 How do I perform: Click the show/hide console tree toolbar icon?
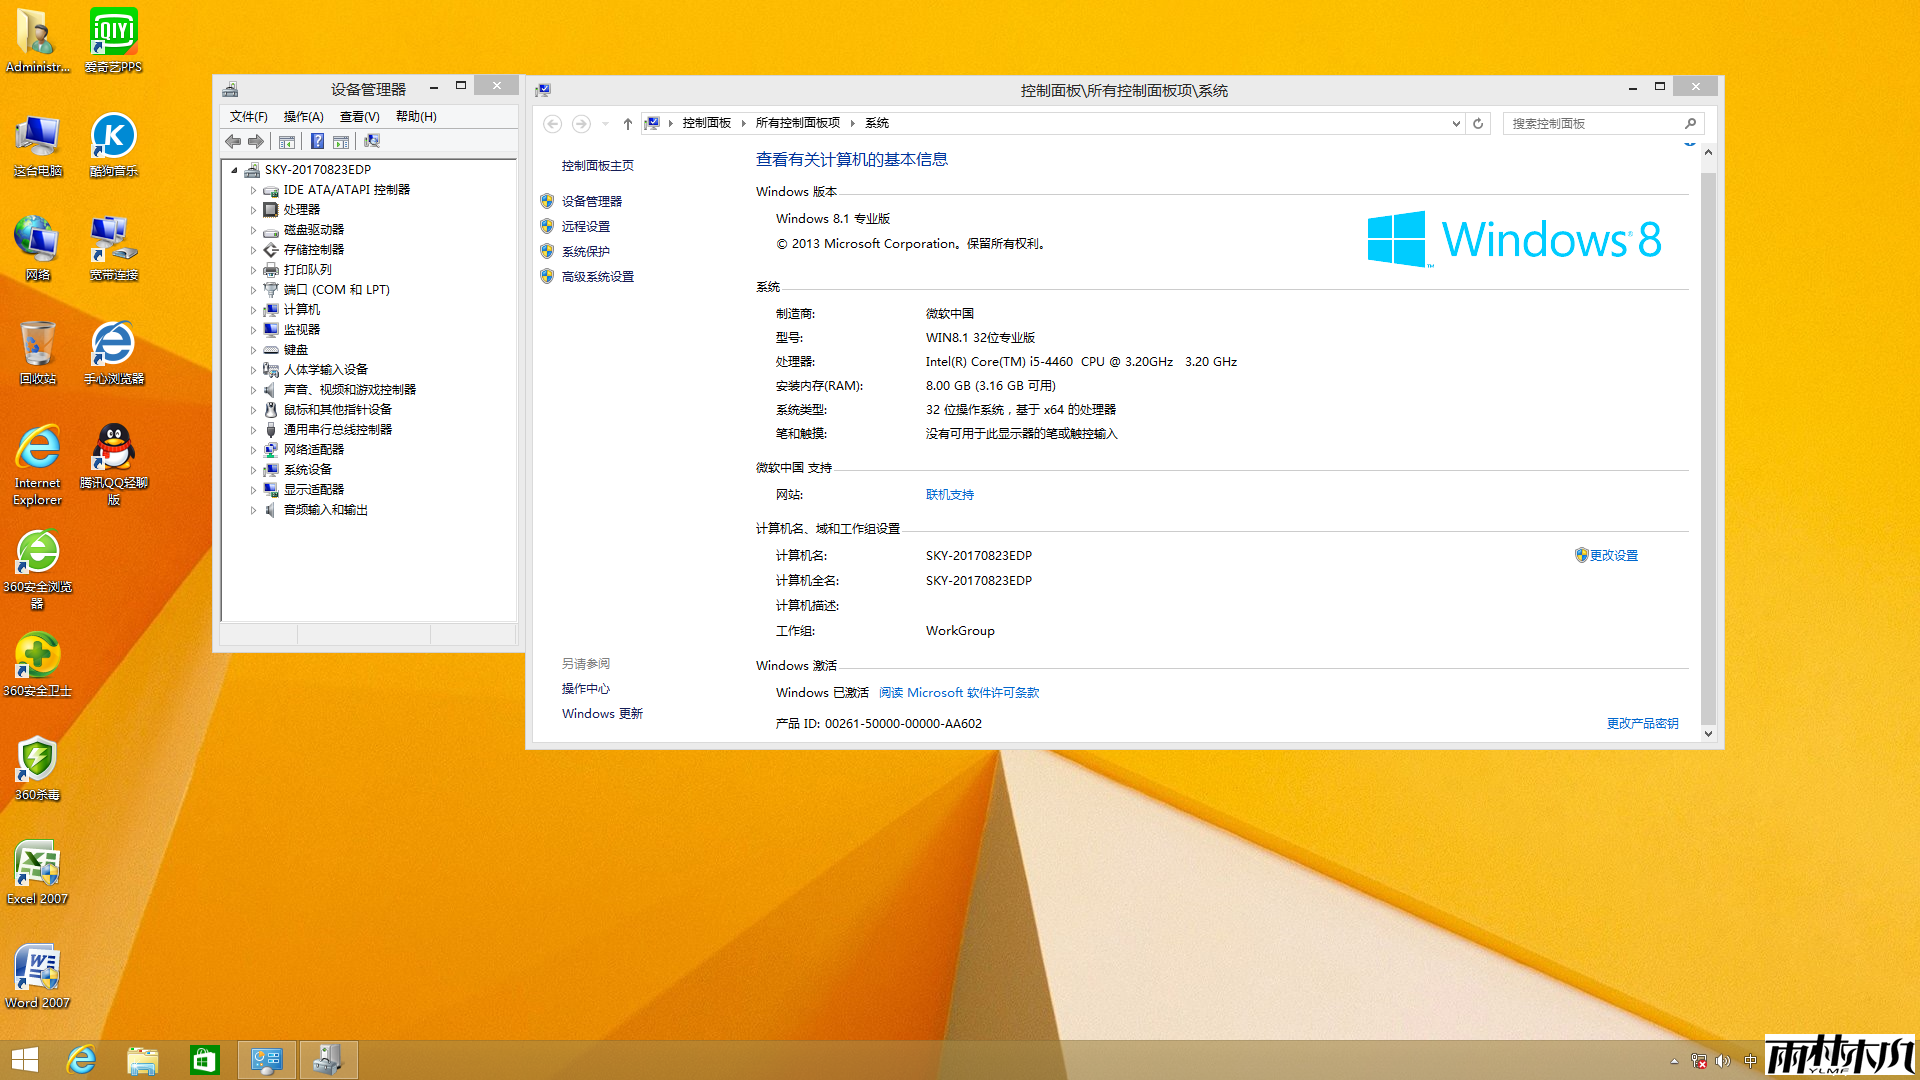click(x=287, y=141)
